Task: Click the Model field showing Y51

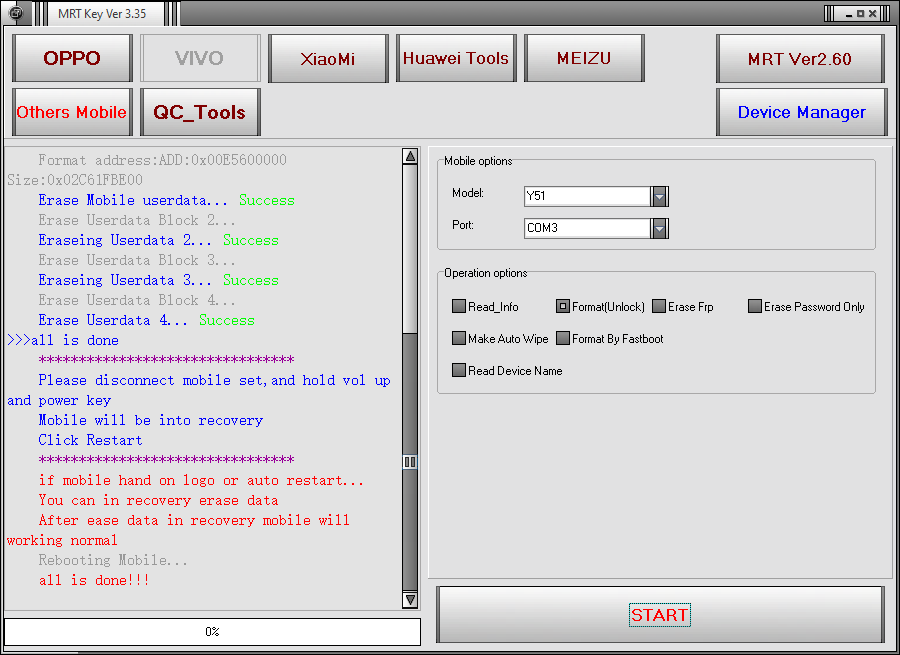Action: (x=587, y=196)
